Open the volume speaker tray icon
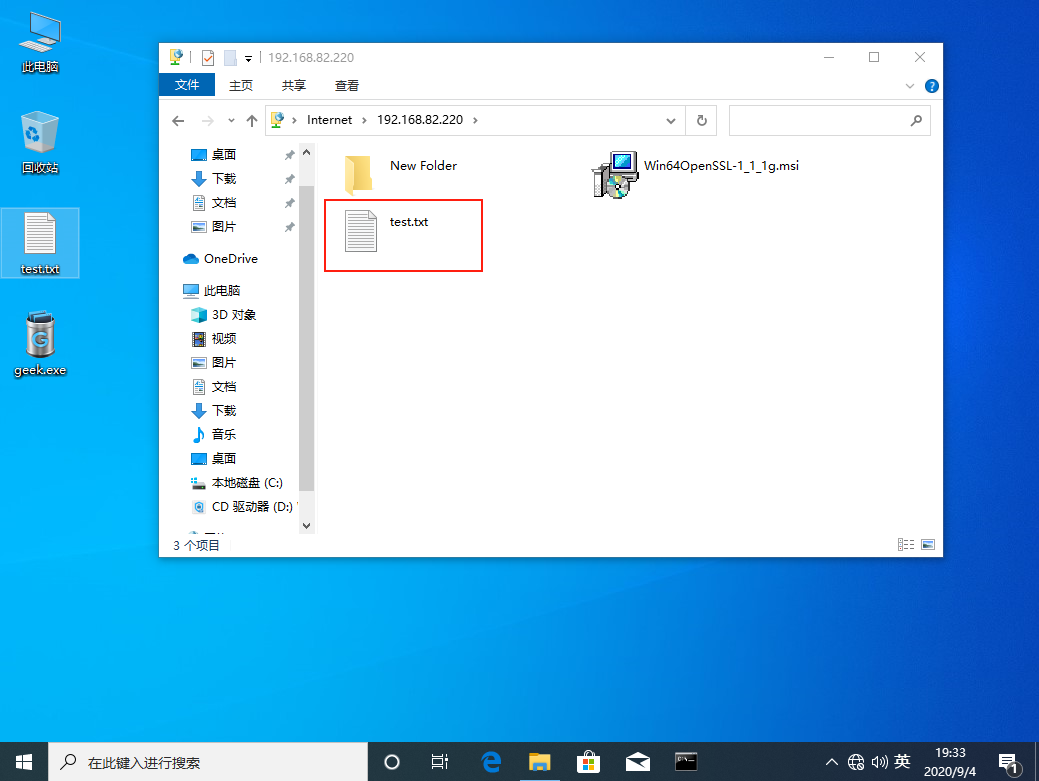 point(879,762)
